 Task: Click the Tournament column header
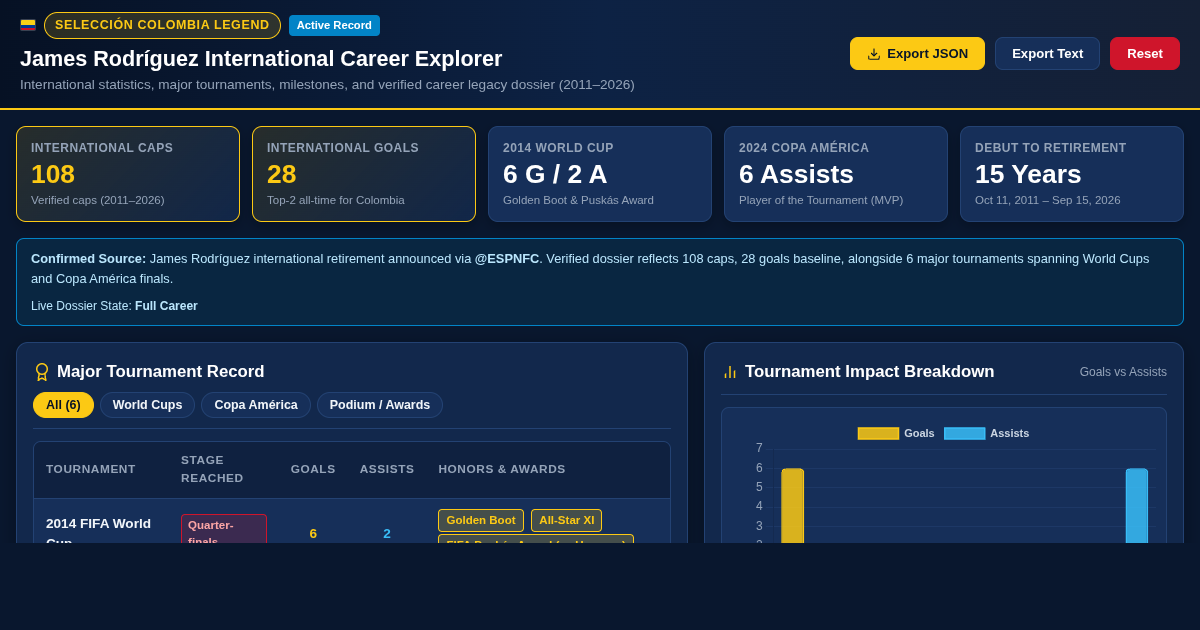(91, 469)
